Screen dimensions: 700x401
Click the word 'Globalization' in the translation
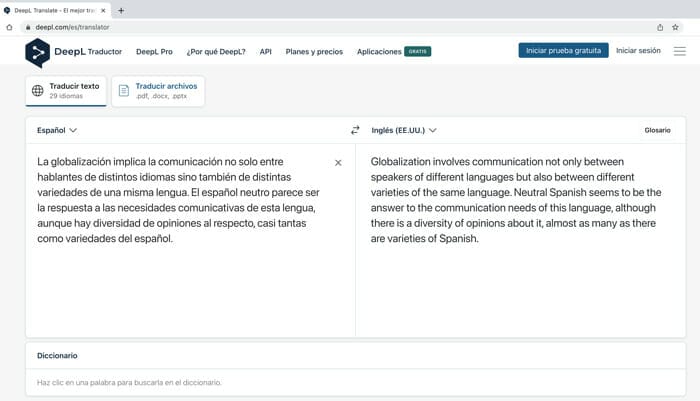[400, 162]
